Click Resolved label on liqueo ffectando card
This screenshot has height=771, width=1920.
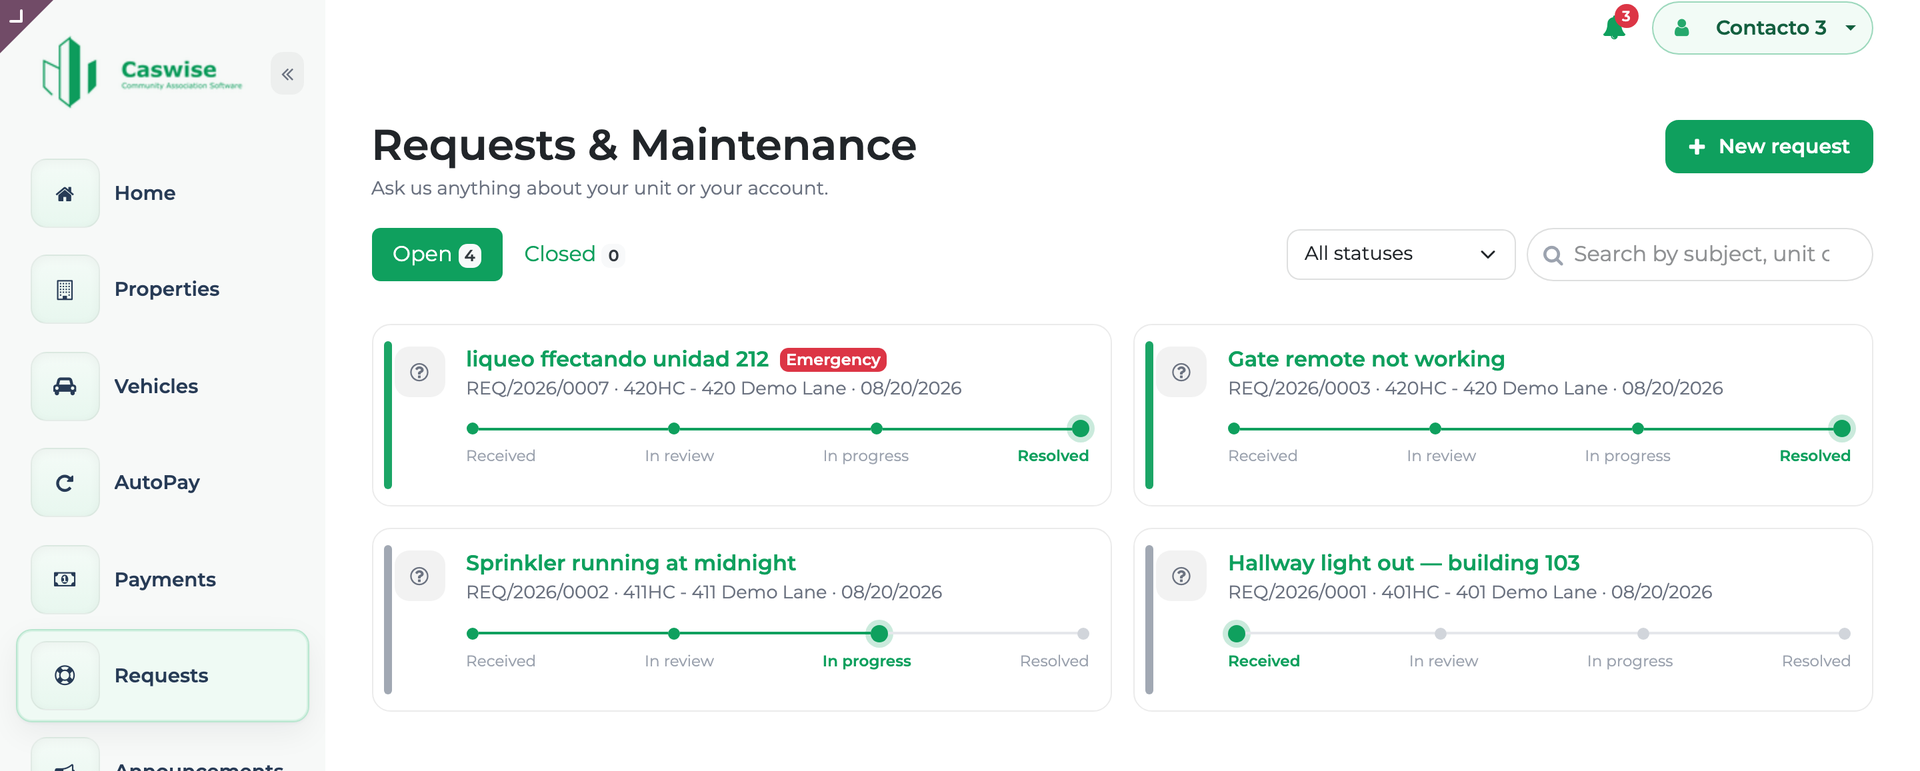tap(1053, 456)
